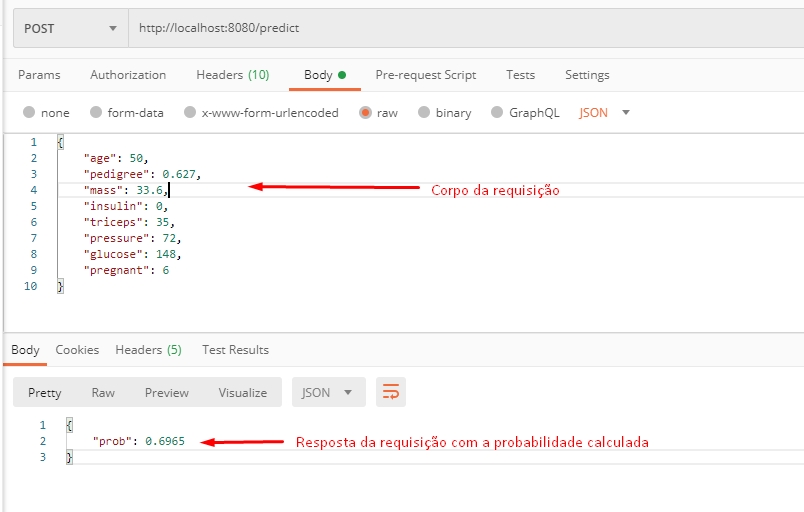804x512 pixels.
Task: Click the wrap lines icon in response toolbar
Action: [x=391, y=392]
